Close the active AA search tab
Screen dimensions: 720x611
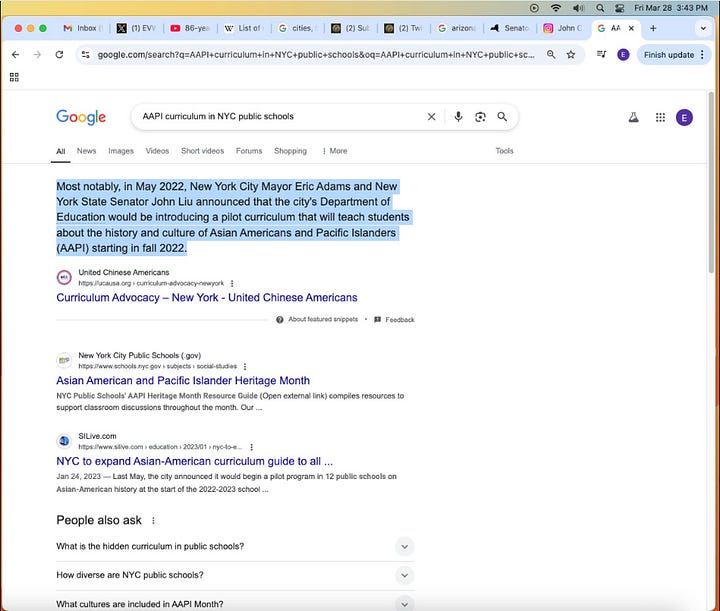(x=631, y=28)
